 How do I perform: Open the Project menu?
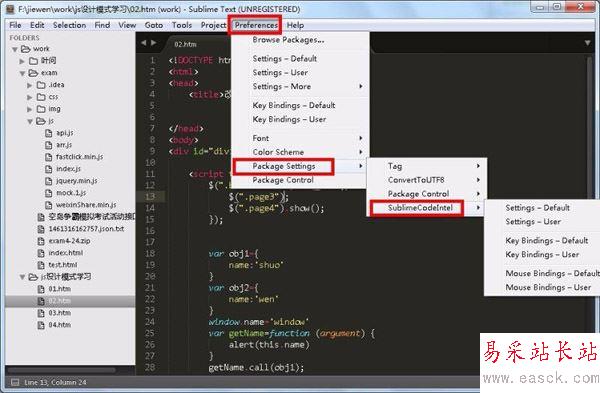point(213,25)
